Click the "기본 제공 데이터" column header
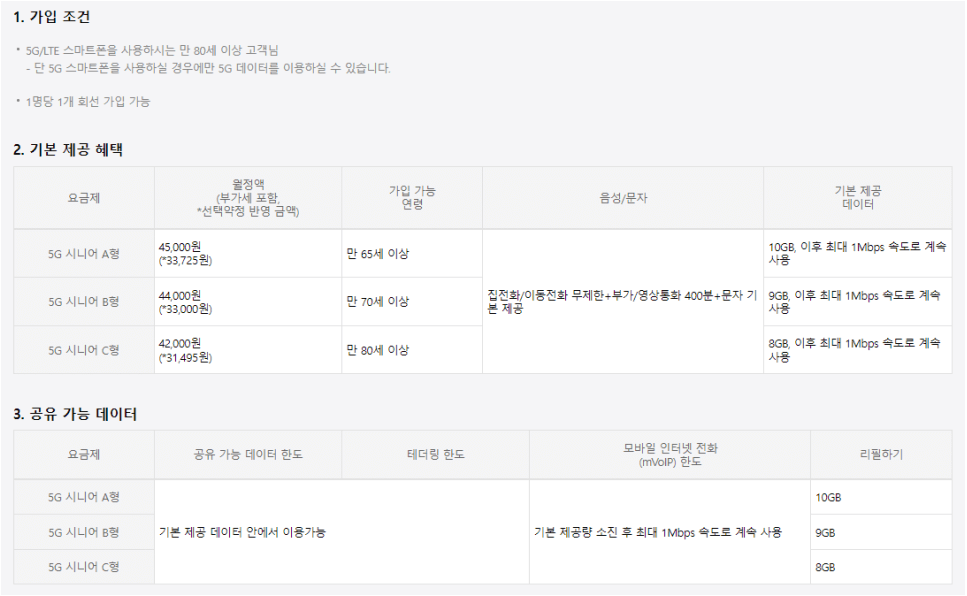 [858, 197]
